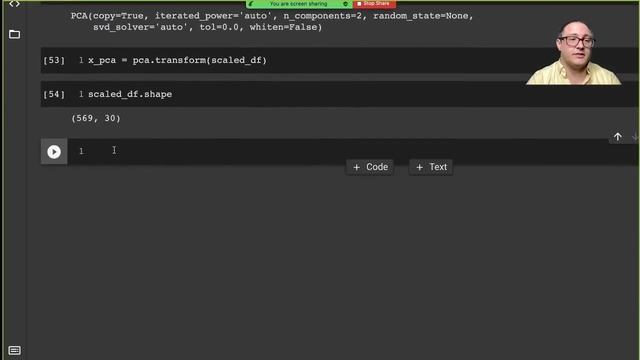Open the command palette icon at sidebar bottom
This screenshot has width=640, height=360.
pyautogui.click(x=14, y=350)
